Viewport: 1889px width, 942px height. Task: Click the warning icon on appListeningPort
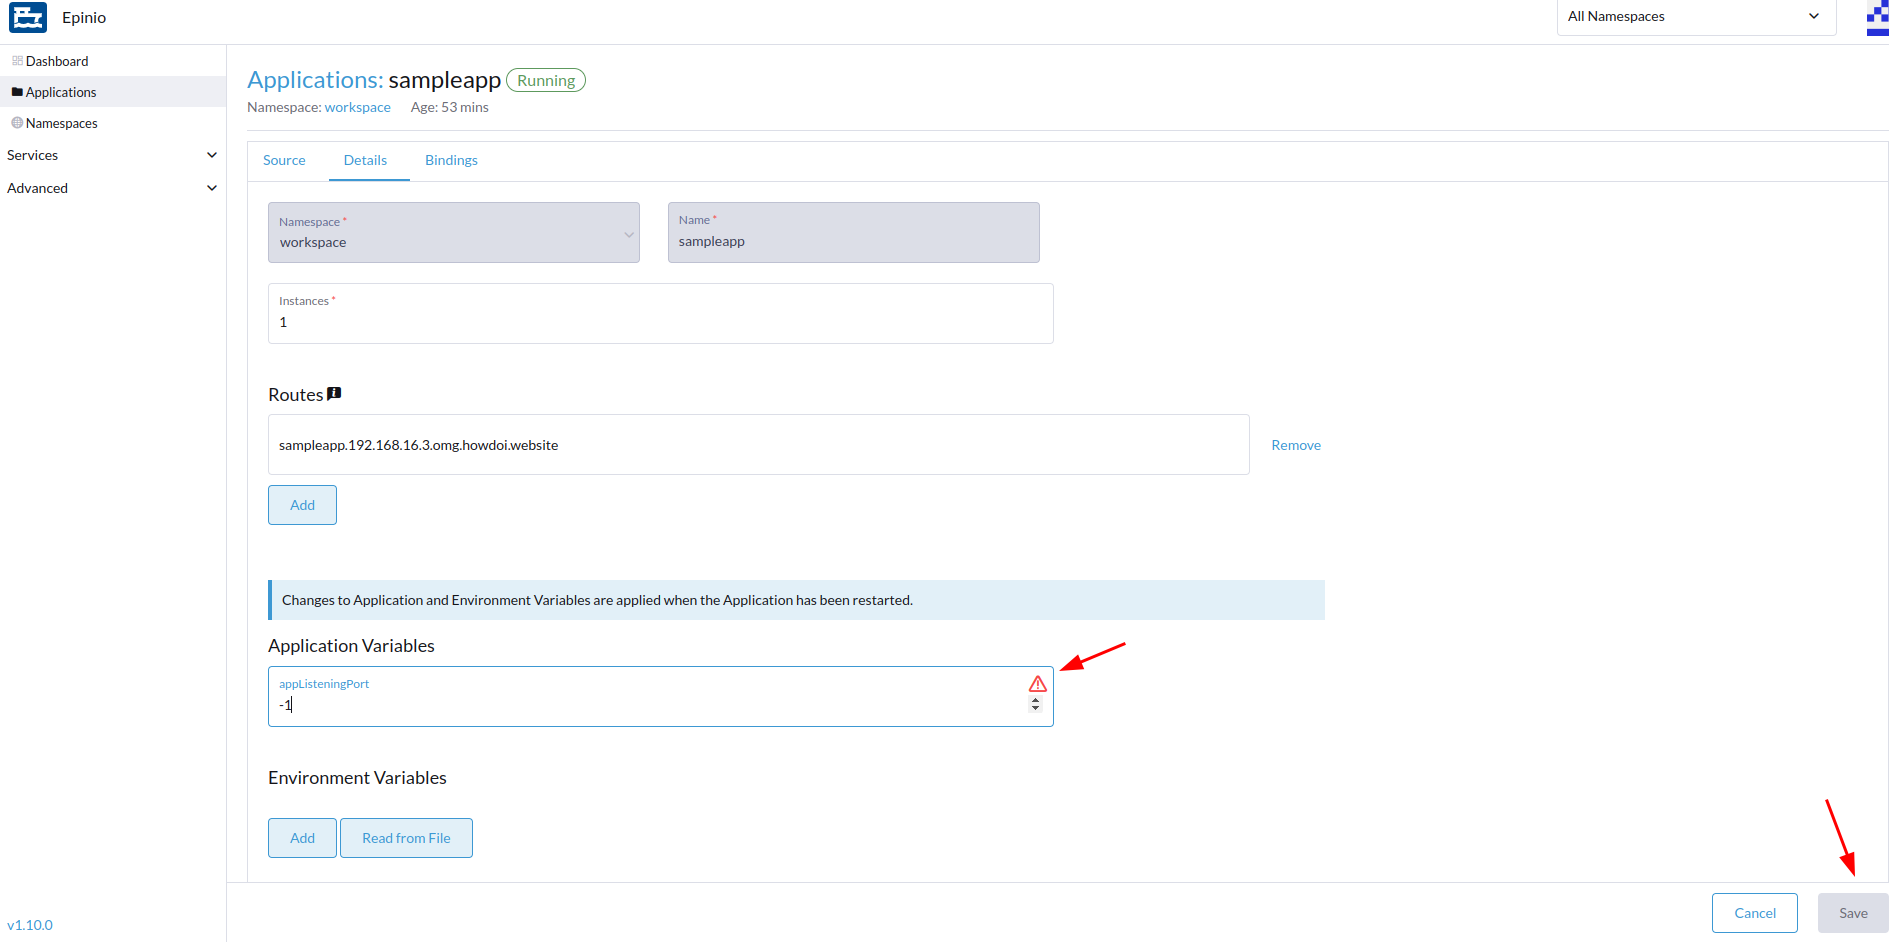[x=1037, y=684]
